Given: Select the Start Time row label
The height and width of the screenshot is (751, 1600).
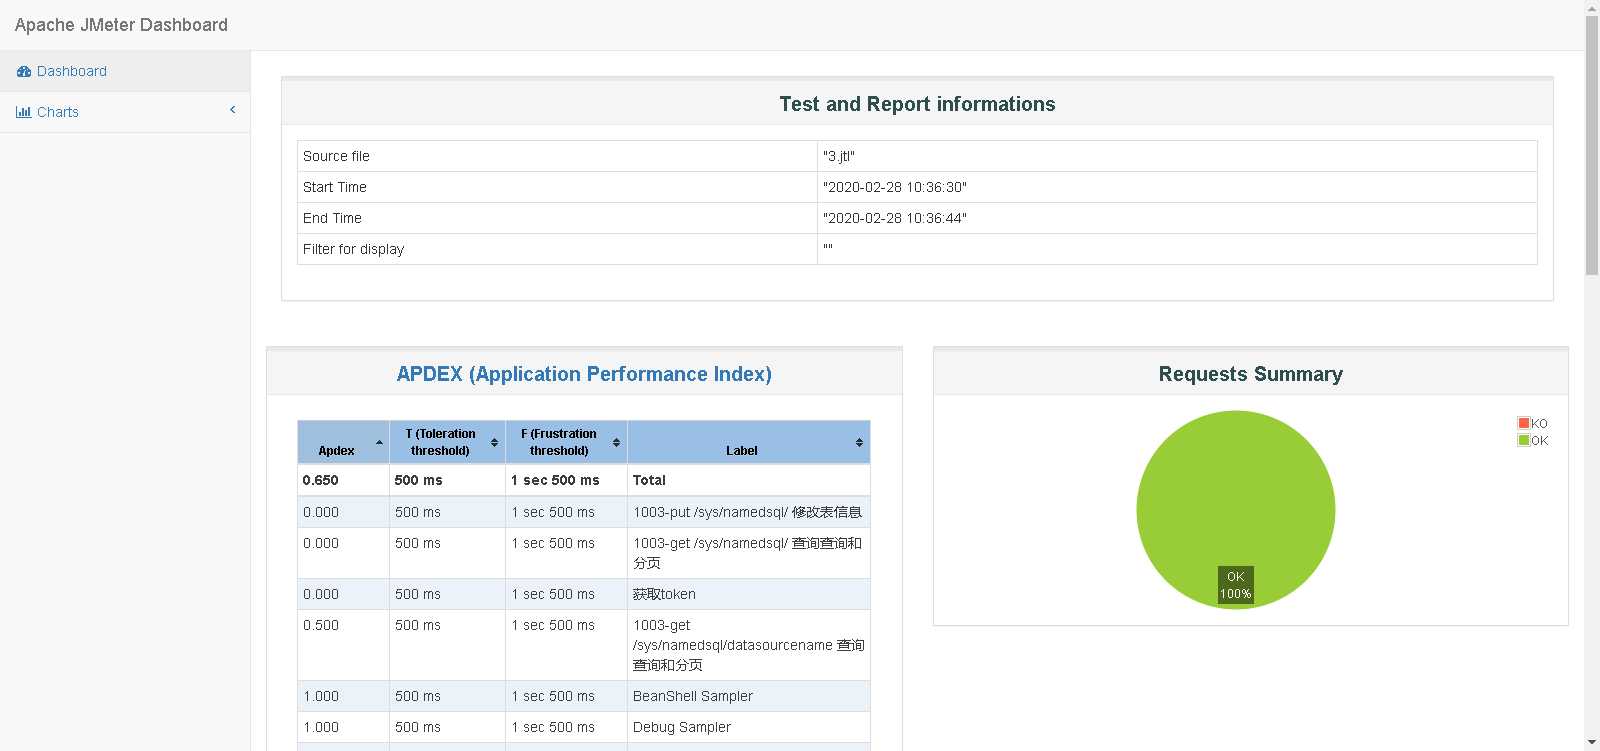Looking at the screenshot, I should pyautogui.click(x=335, y=187).
